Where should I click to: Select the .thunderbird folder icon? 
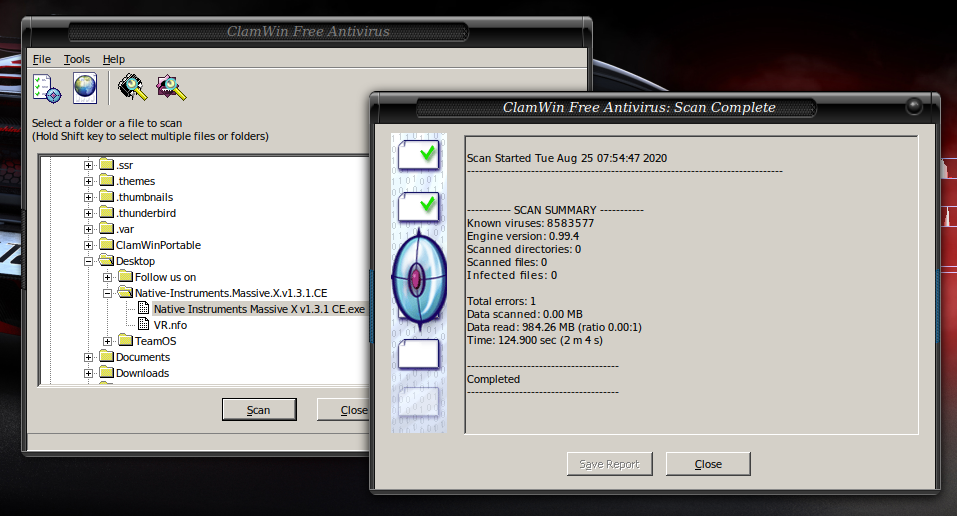pos(107,212)
